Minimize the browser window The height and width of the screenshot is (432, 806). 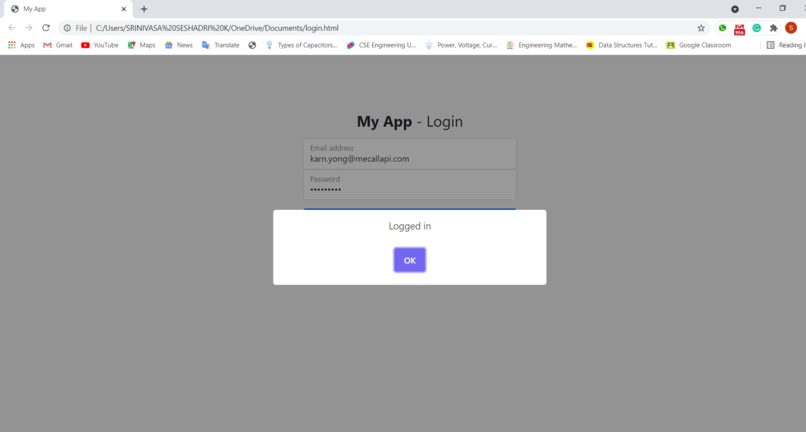(759, 8)
